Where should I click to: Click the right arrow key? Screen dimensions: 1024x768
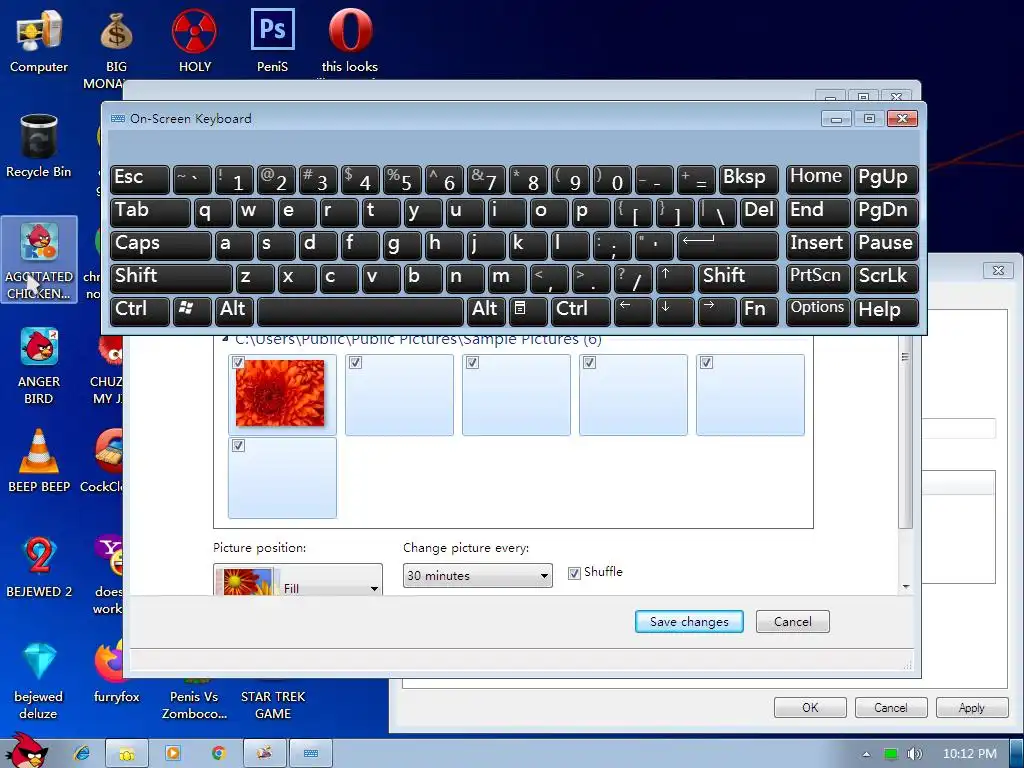coord(716,312)
